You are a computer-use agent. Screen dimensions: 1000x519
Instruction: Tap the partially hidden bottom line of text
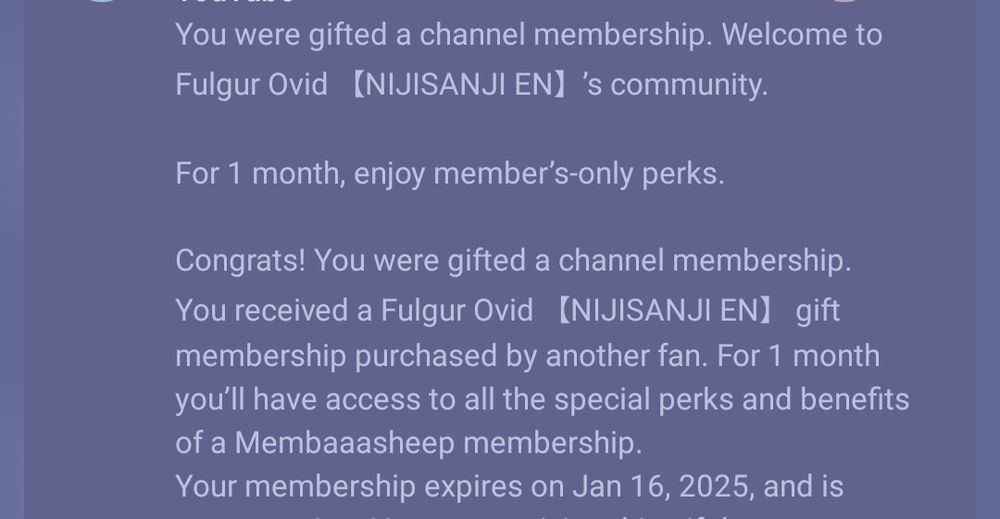(485, 516)
